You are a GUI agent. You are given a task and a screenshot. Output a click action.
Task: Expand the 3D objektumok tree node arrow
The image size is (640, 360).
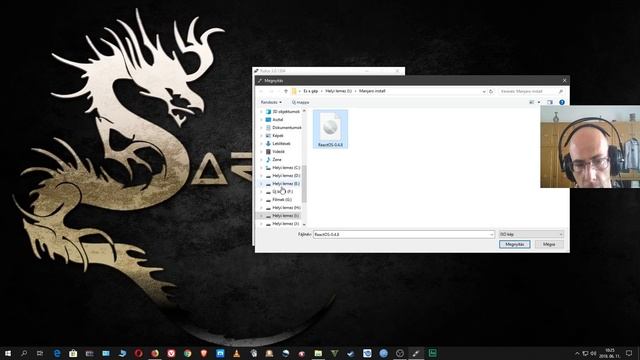262,111
